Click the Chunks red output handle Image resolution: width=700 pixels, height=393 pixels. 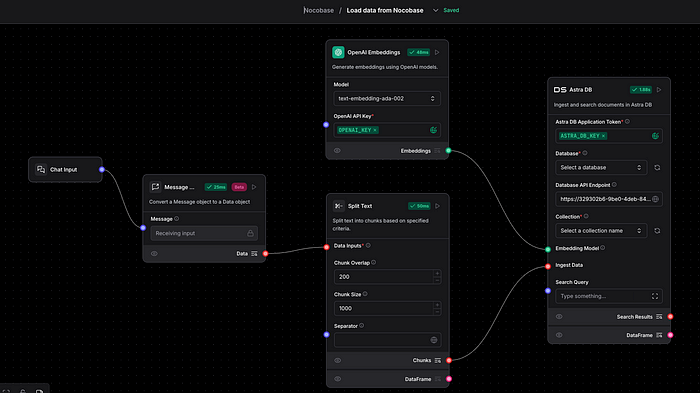point(449,360)
